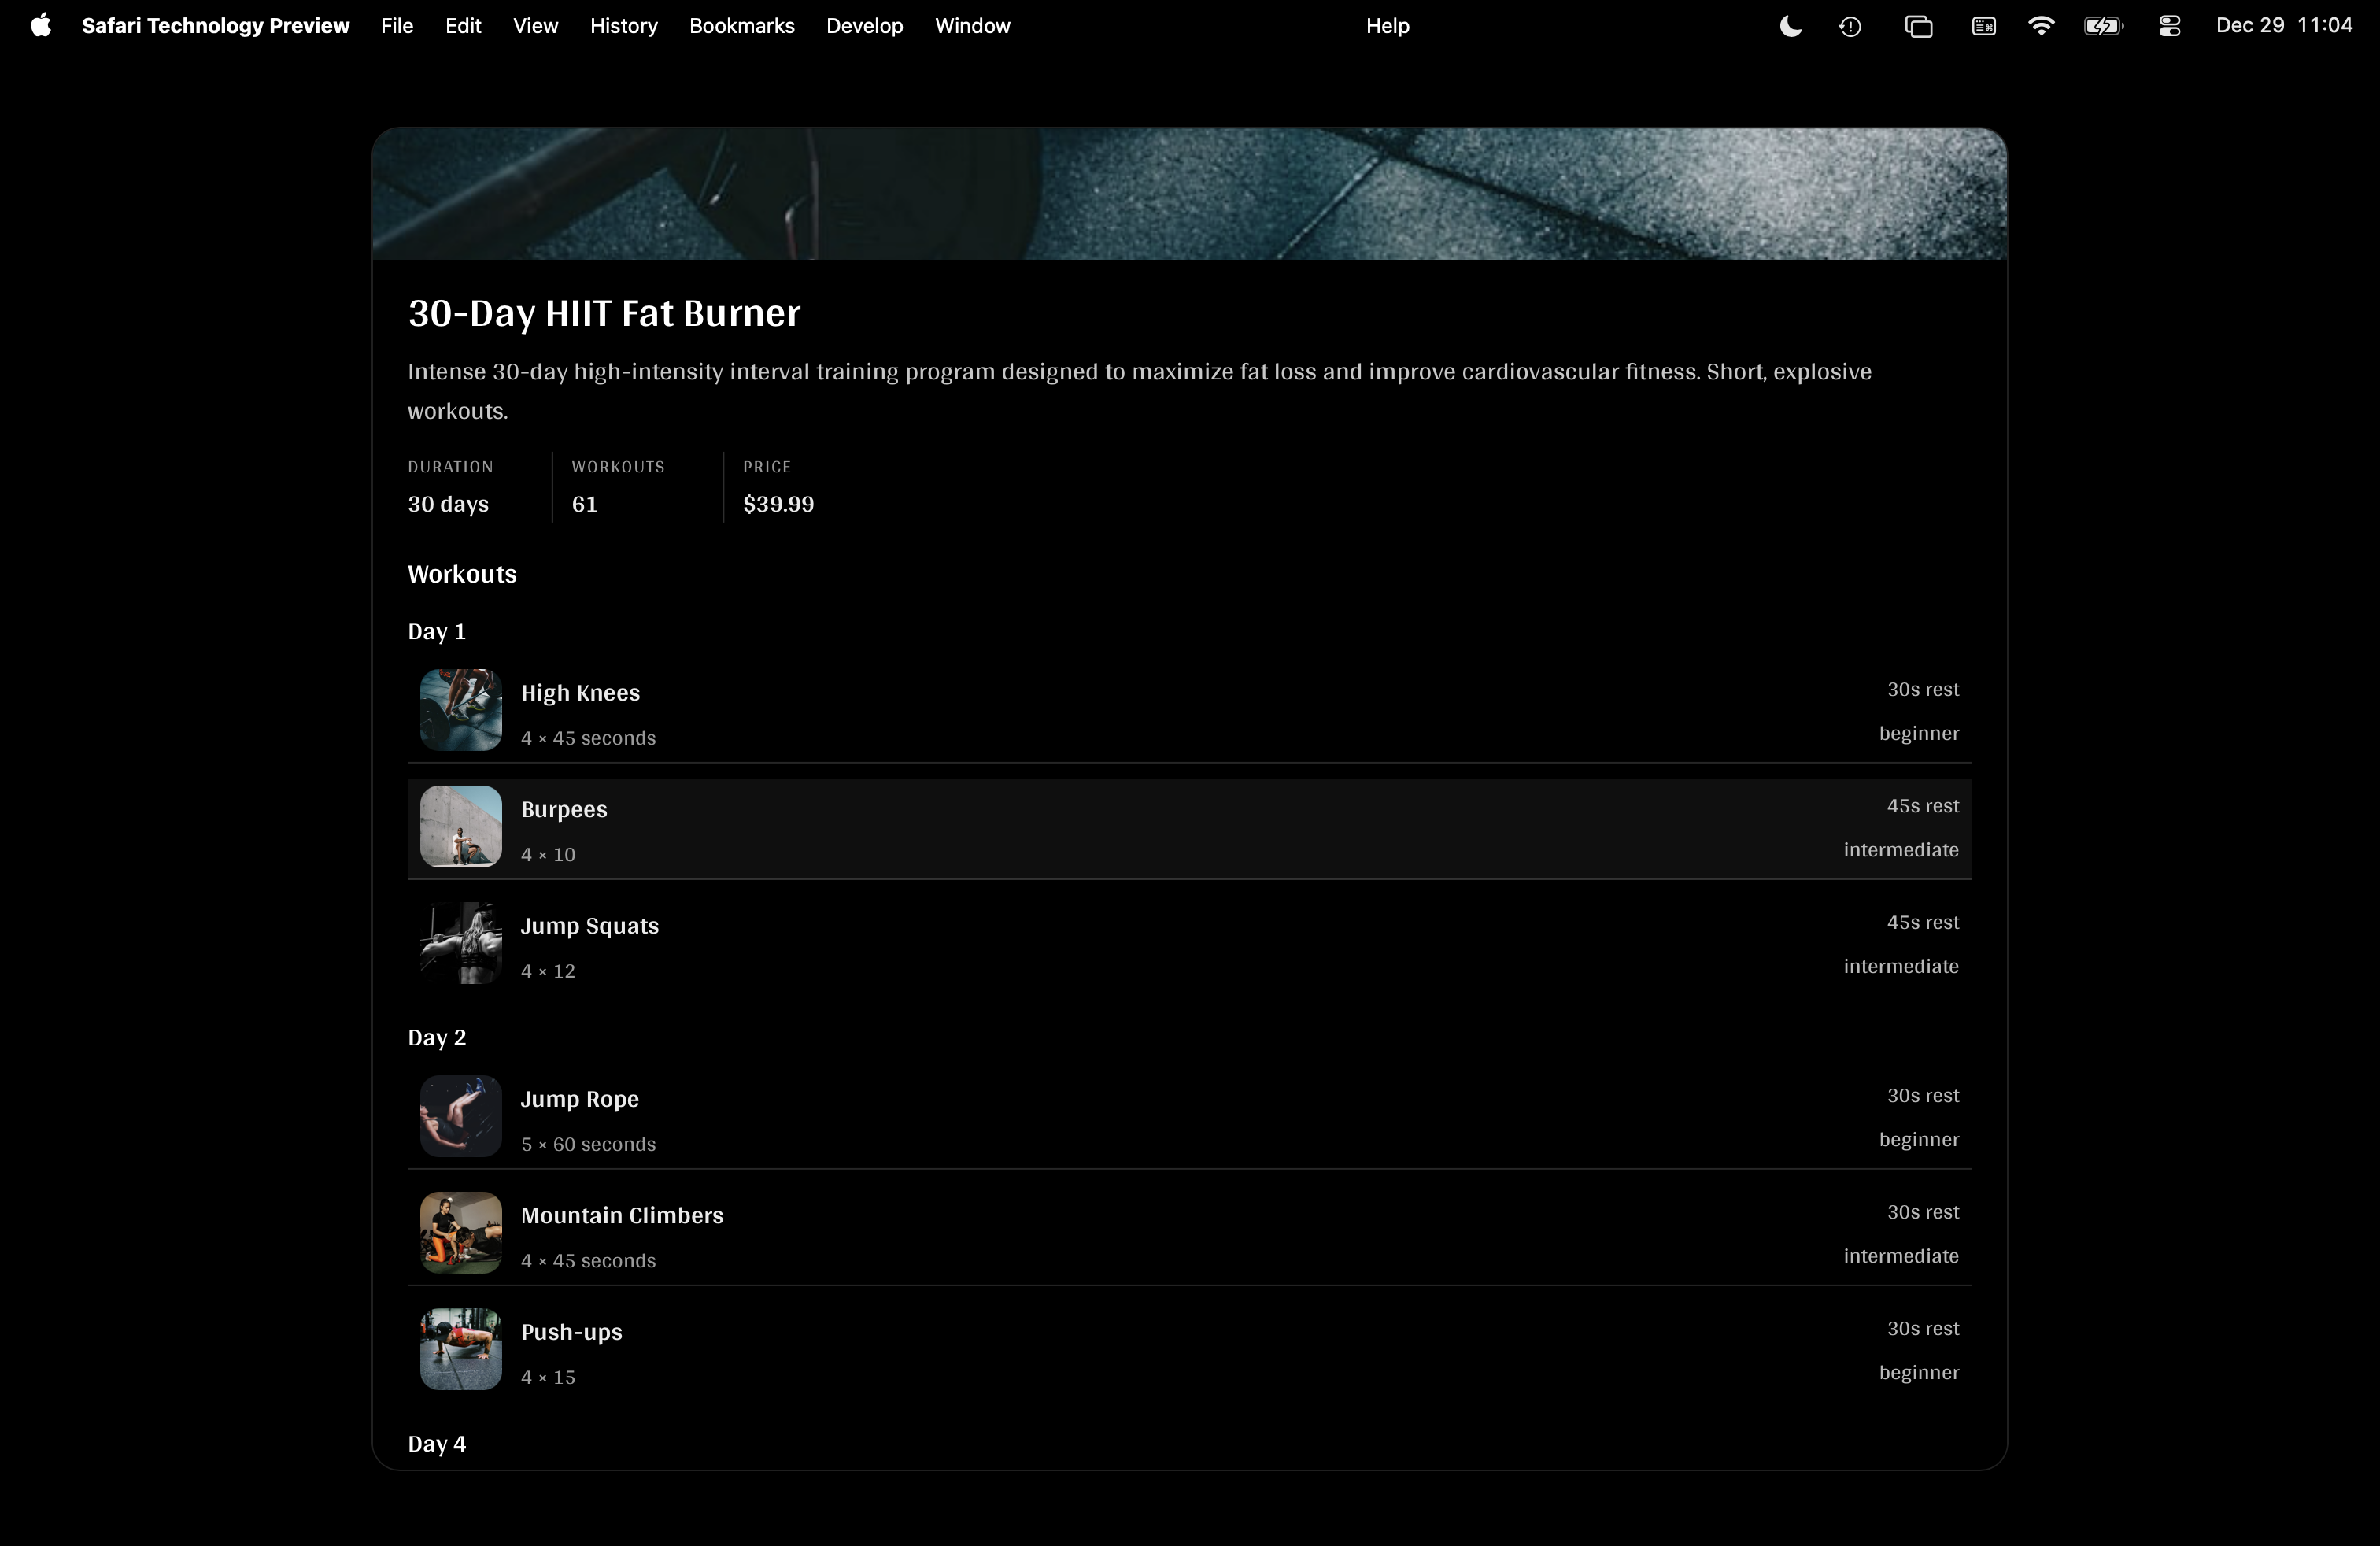Open the Bookmarks menu
This screenshot has width=2380, height=1546.
[x=741, y=26]
